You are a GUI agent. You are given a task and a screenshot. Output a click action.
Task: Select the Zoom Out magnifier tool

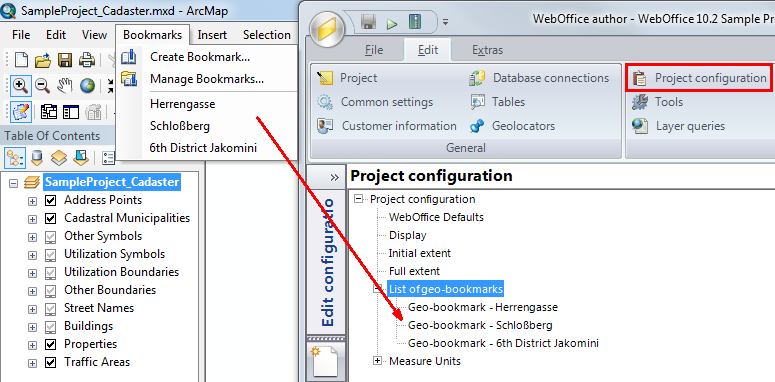coord(43,86)
